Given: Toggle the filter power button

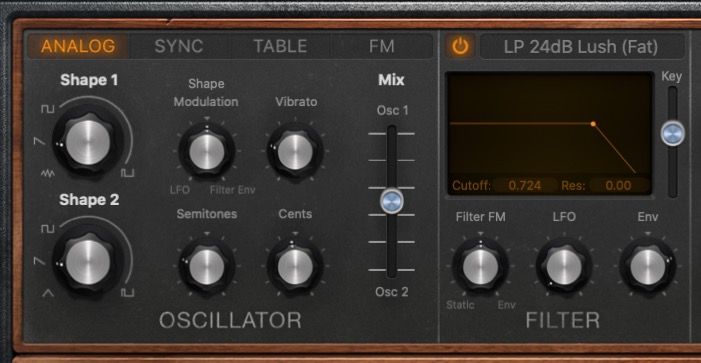Looking at the screenshot, I should [460, 46].
